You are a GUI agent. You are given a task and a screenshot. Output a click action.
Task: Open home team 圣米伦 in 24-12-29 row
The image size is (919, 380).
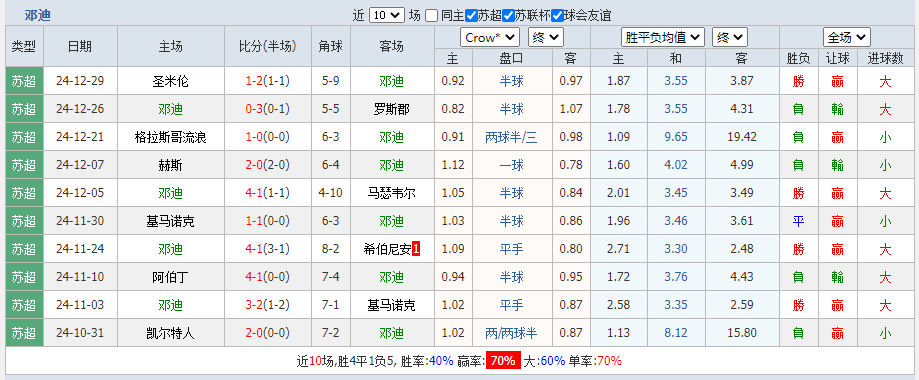[x=171, y=82]
